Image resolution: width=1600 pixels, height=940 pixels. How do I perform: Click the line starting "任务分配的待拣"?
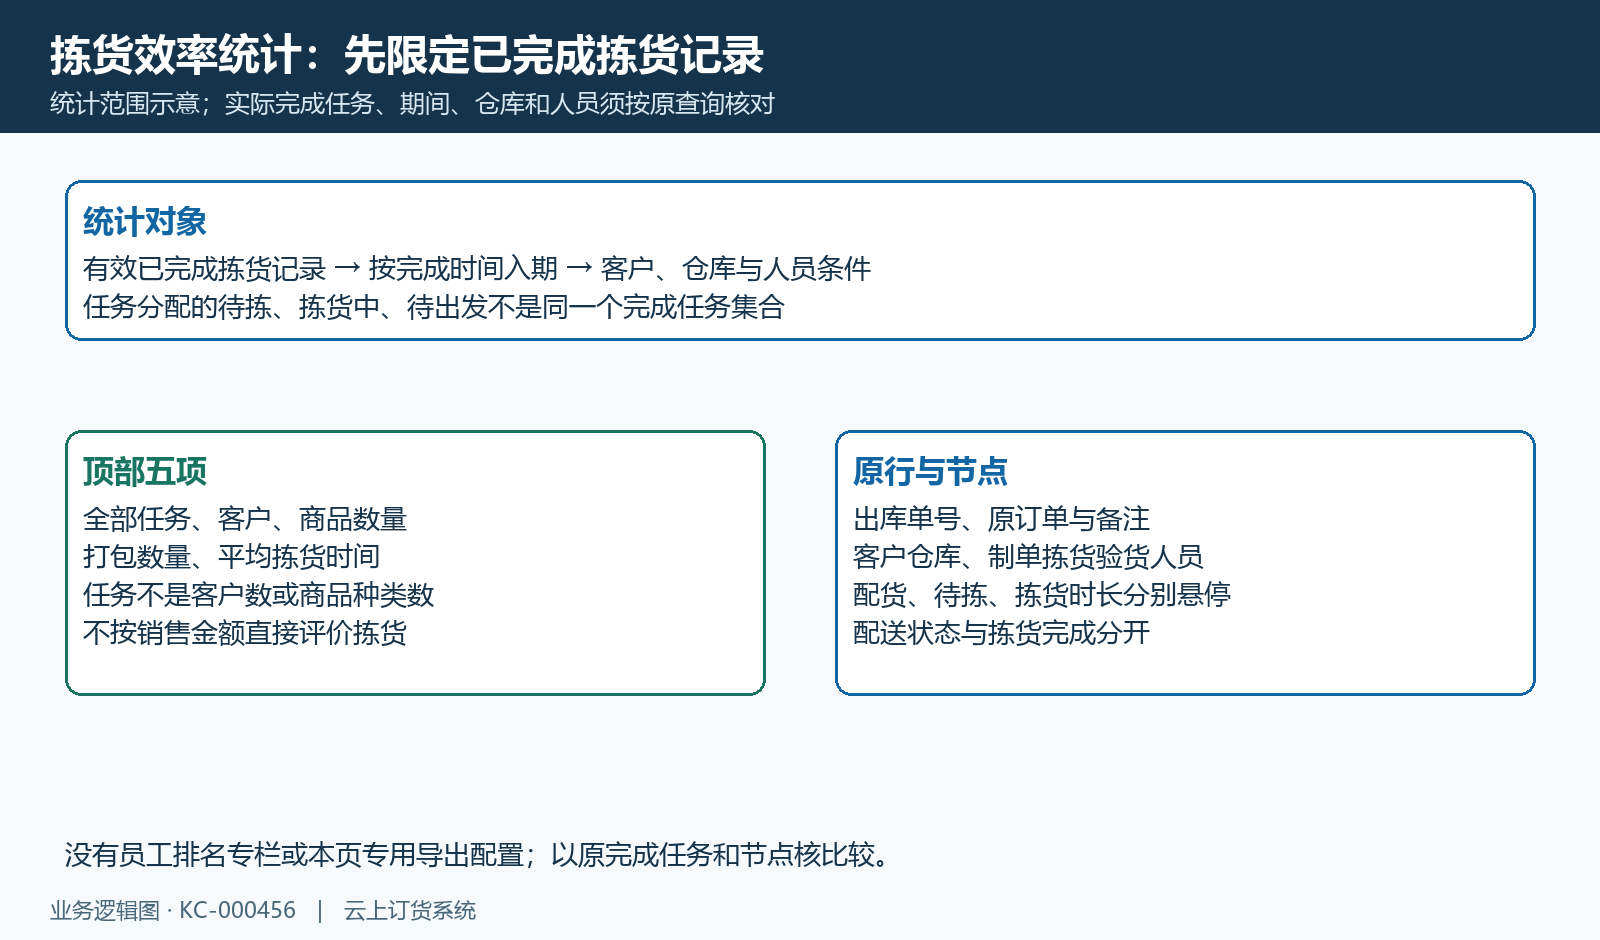[434, 307]
